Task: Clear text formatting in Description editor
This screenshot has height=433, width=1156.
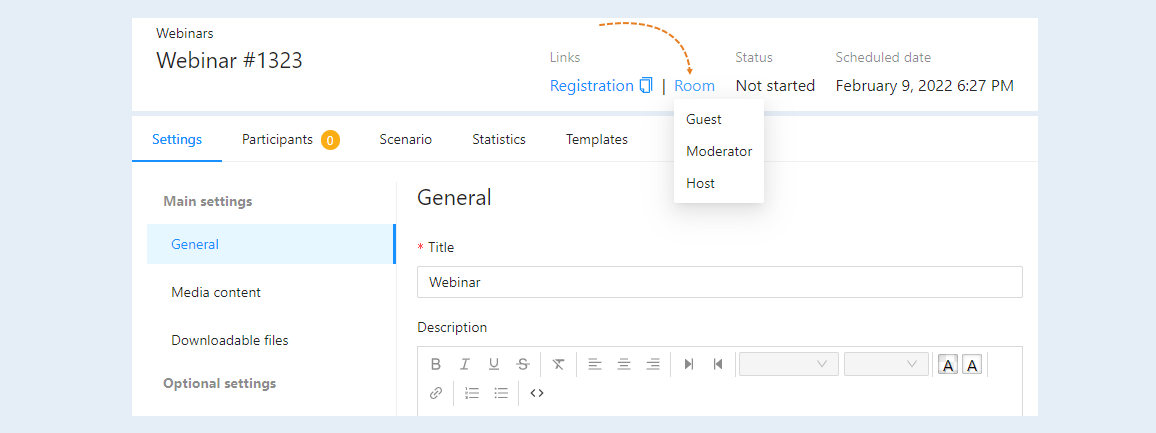Action: point(559,364)
